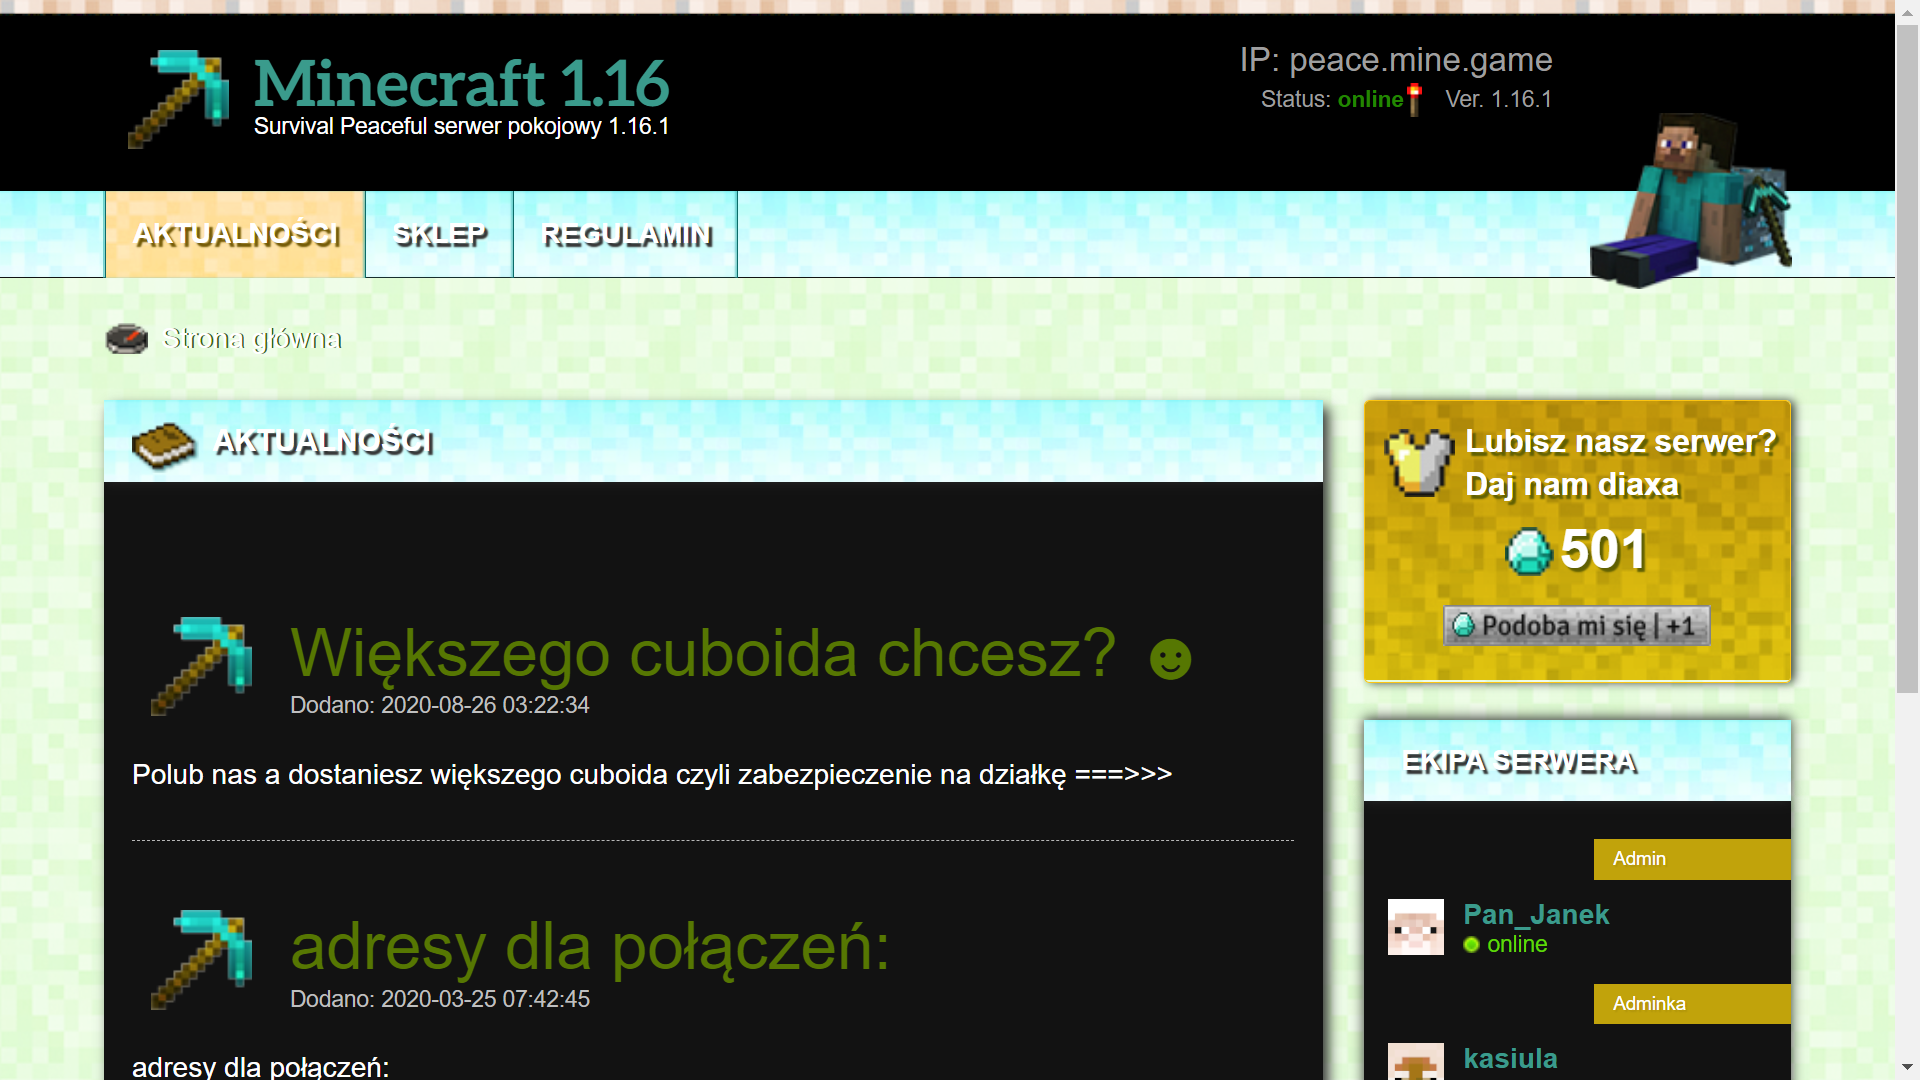The width and height of the screenshot is (1920, 1080).
Task: Click the smiley face icon in the post title
Action: coord(1170,659)
